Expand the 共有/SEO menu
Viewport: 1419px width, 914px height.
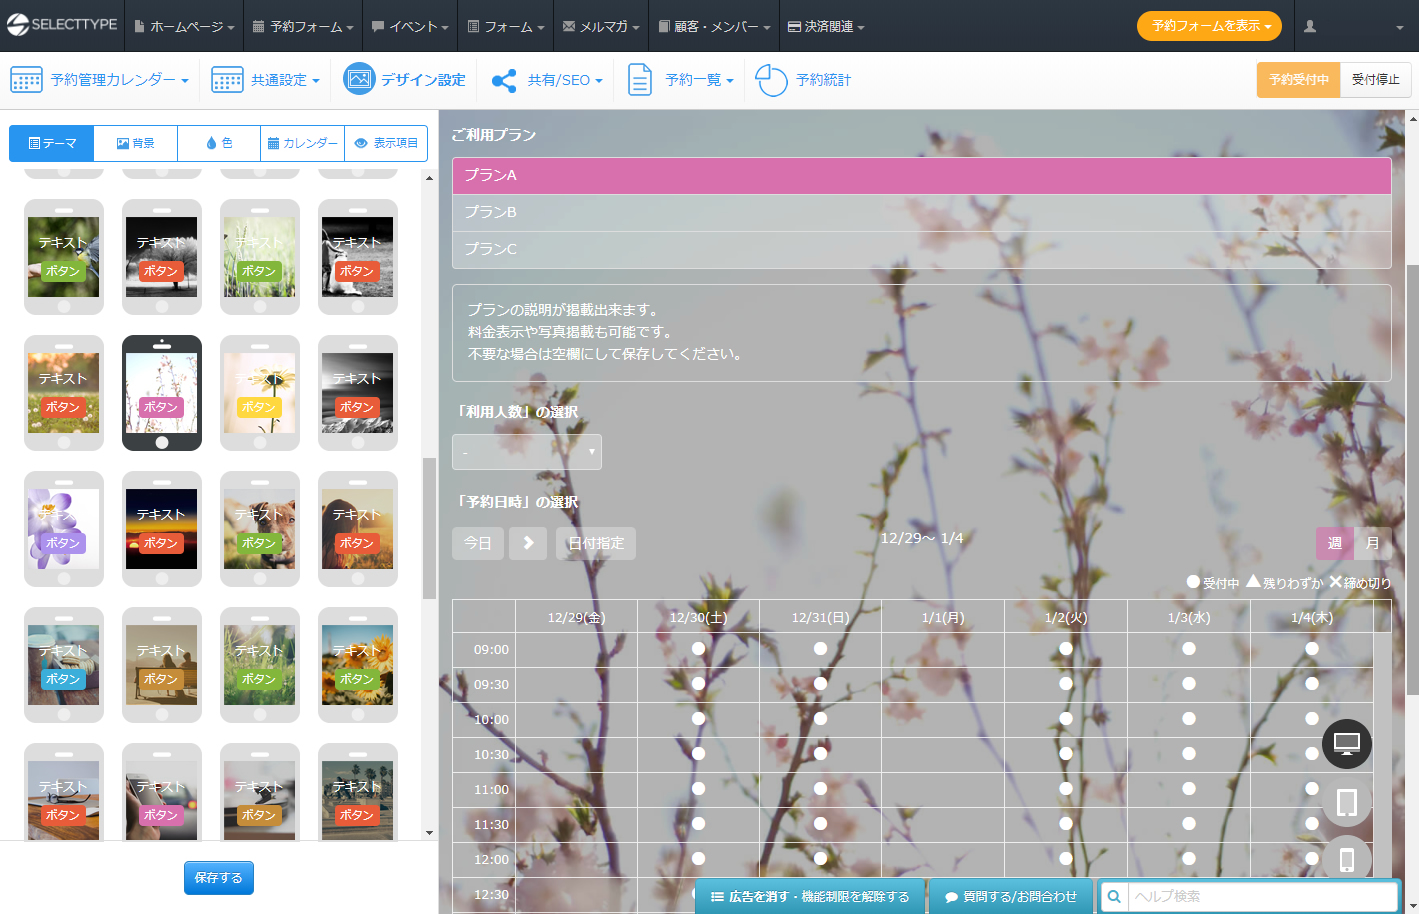[547, 80]
